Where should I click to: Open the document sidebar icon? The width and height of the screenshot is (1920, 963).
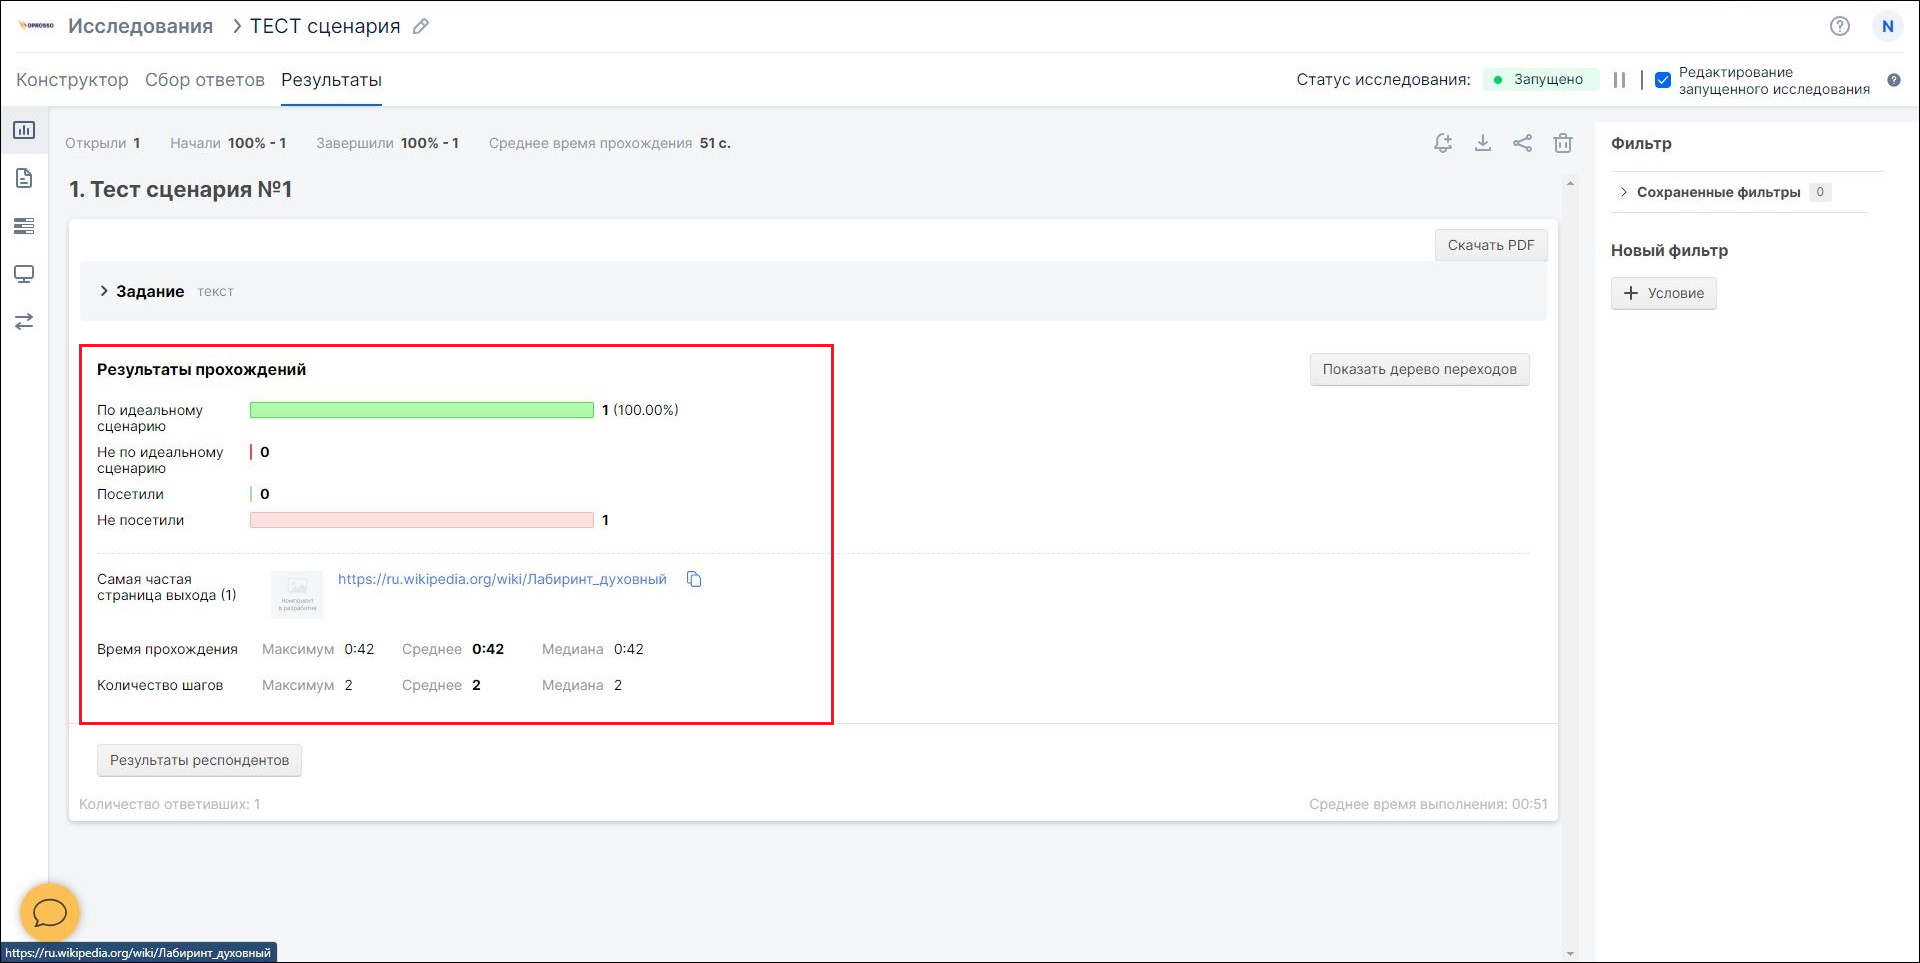tap(24, 178)
